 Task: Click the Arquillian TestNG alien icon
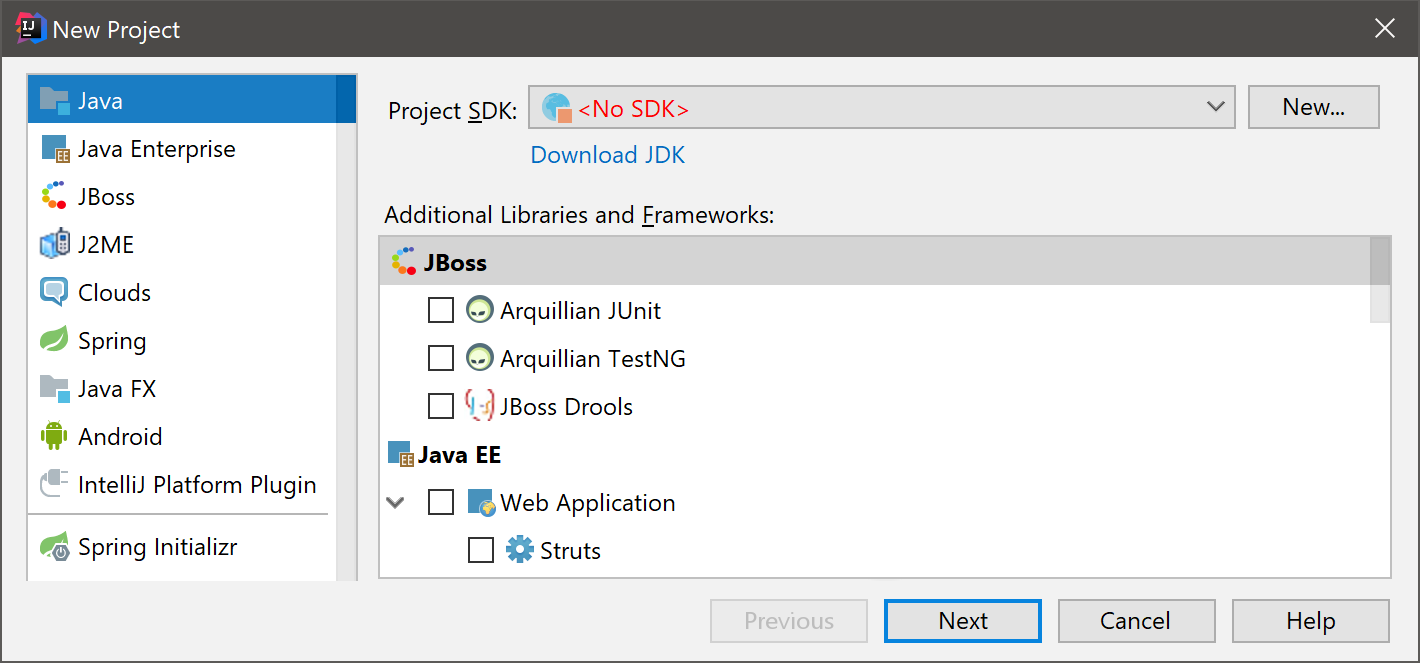click(480, 359)
